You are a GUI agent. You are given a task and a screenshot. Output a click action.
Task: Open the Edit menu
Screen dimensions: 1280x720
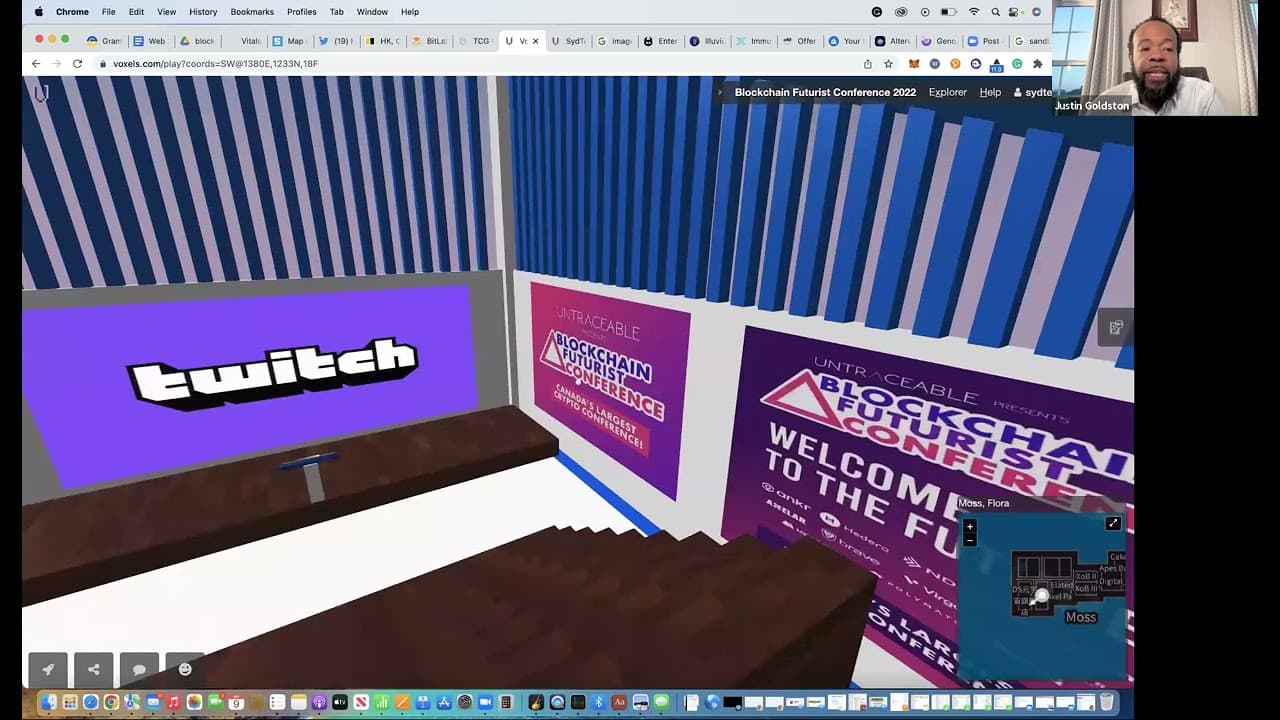(136, 12)
